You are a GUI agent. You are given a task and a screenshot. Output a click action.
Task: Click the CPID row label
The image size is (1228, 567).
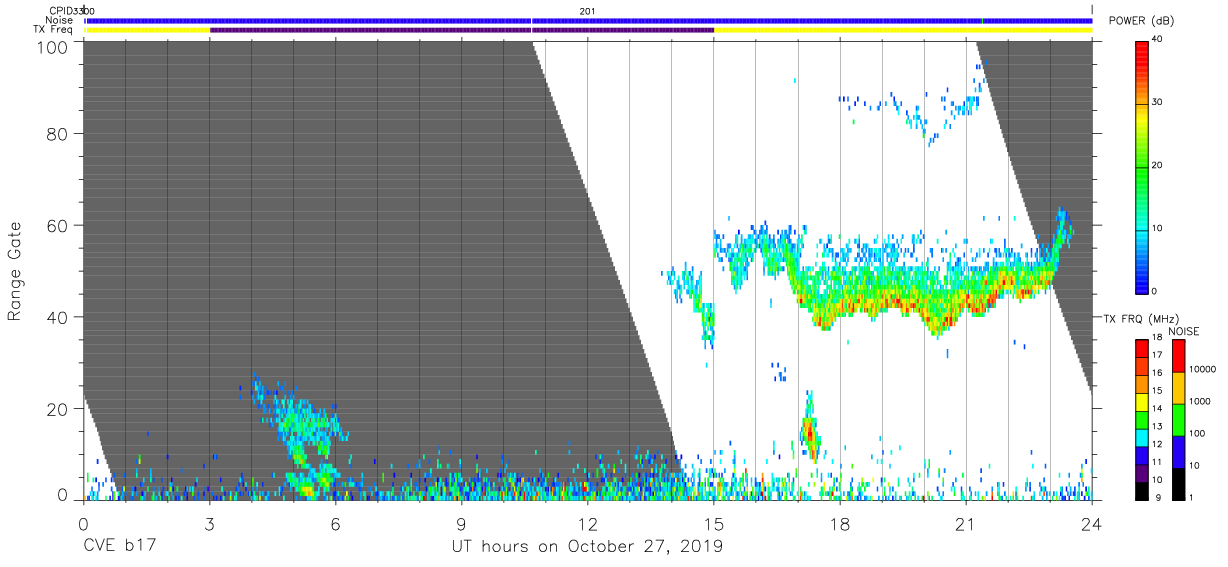63,11
